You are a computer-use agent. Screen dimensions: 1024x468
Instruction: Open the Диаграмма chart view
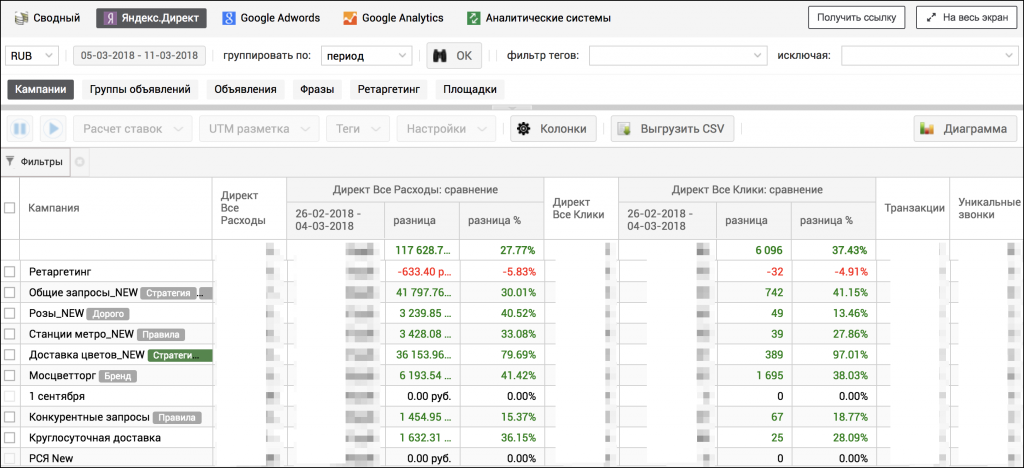pos(965,129)
